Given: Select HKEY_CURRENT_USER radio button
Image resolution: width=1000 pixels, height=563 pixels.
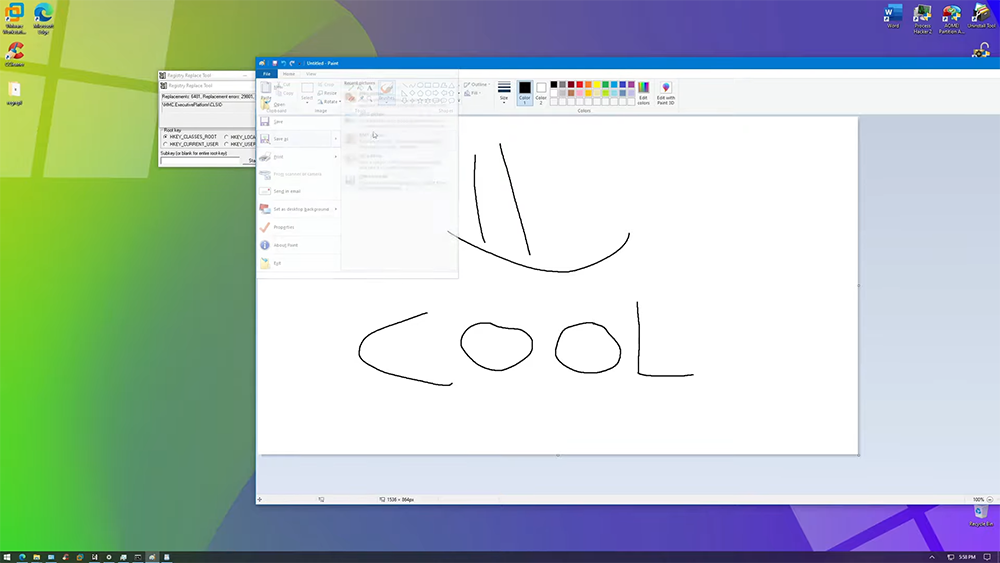Looking at the screenshot, I should 166,144.
